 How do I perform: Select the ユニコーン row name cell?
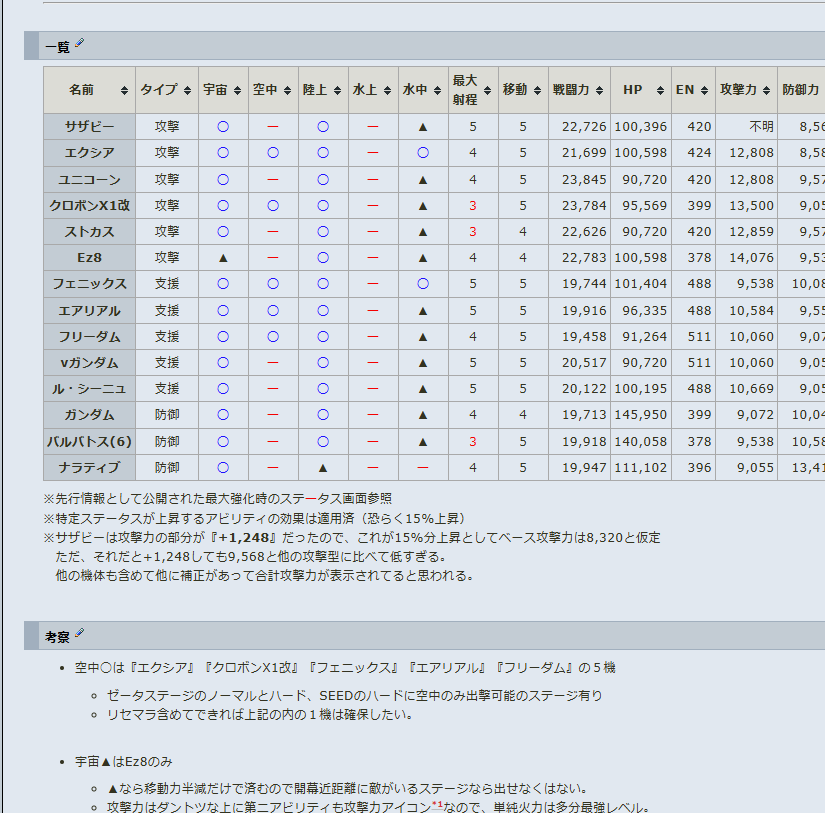[89, 179]
